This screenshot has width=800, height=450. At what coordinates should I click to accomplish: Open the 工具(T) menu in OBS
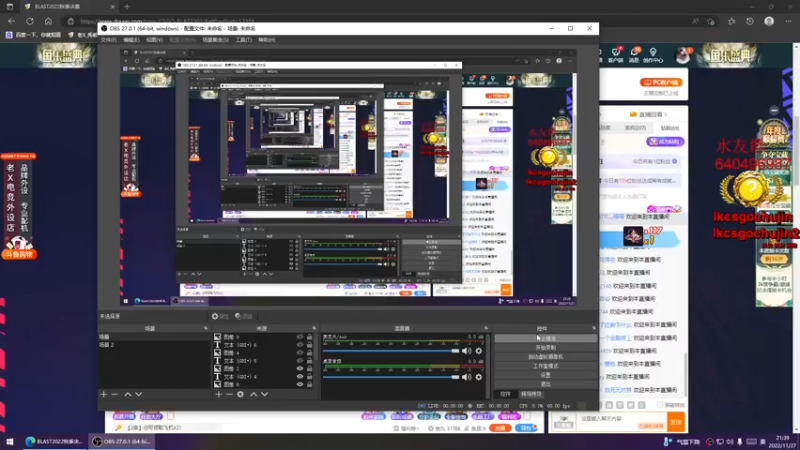[243, 40]
